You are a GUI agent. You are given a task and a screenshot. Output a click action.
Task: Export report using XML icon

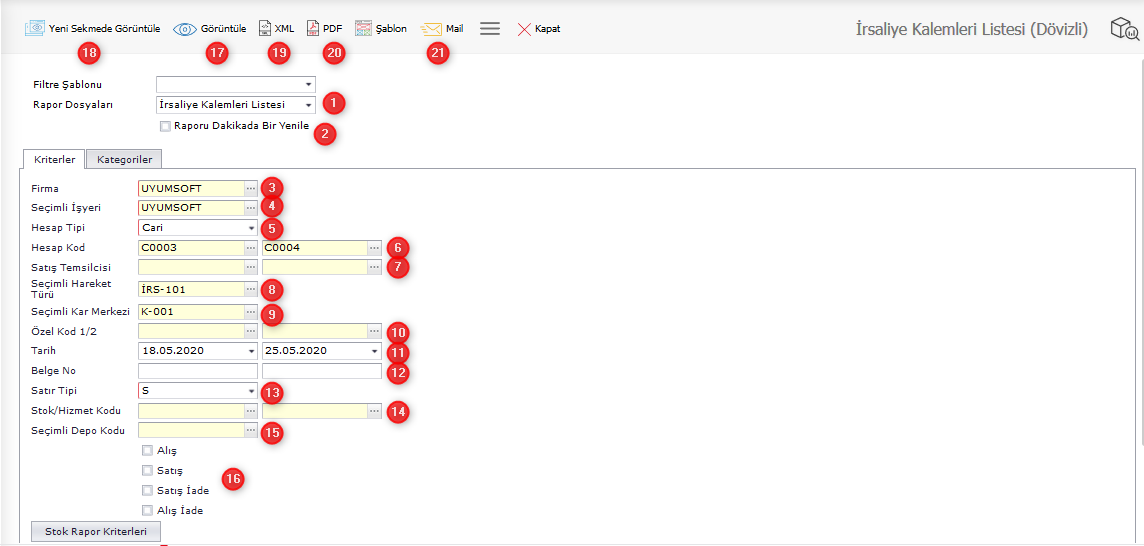(x=265, y=29)
